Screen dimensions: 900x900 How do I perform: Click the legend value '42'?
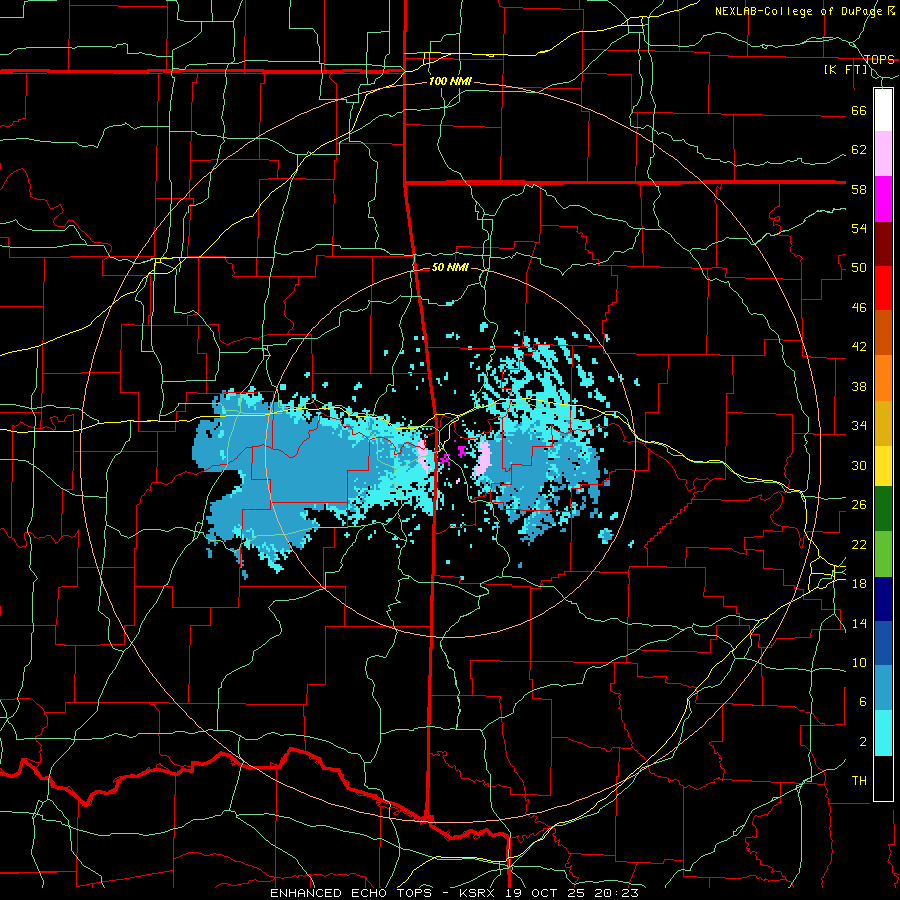(x=859, y=347)
